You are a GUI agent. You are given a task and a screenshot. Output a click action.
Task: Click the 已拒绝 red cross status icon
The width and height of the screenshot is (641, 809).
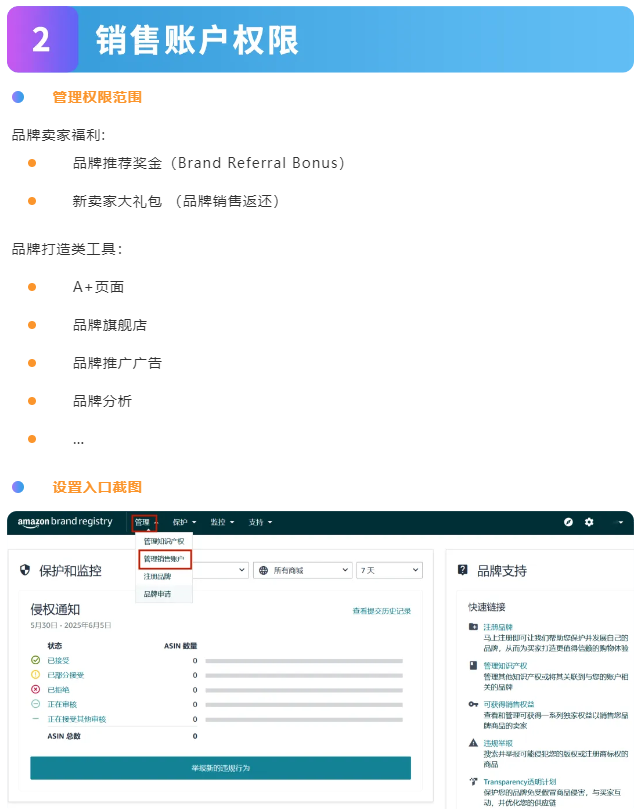[x=36, y=689]
